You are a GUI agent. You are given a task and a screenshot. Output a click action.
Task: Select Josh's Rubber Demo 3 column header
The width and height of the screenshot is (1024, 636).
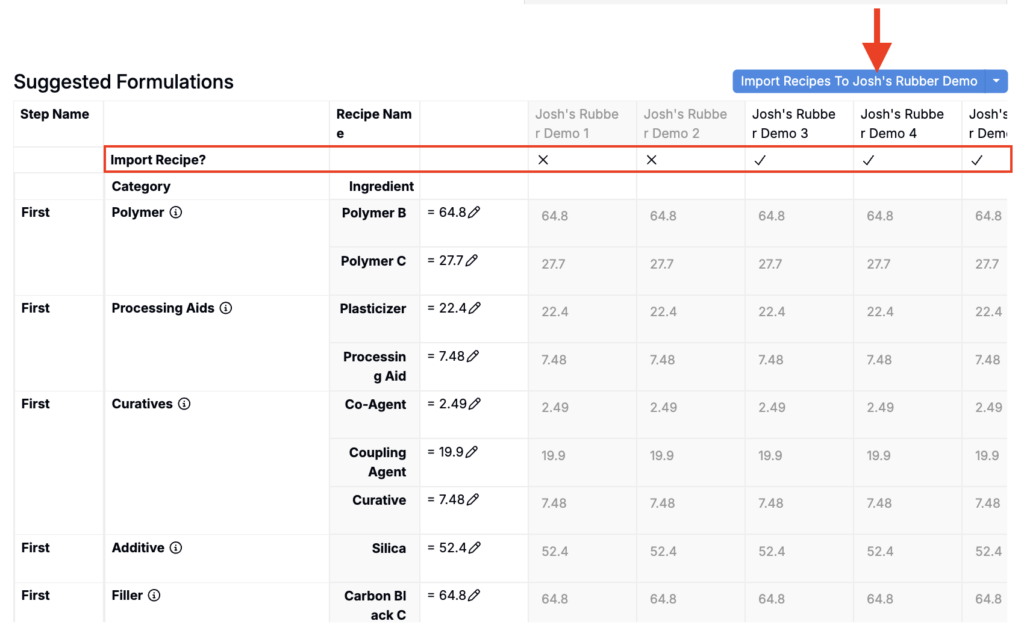(793, 123)
